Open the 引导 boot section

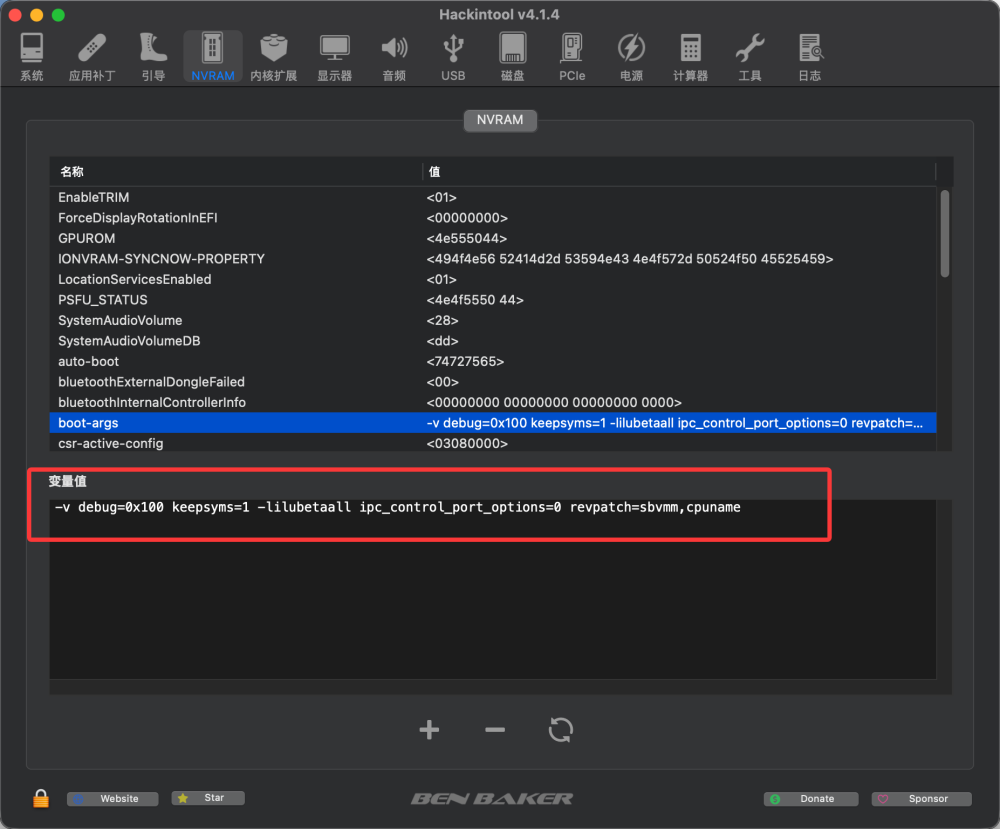coord(153,57)
